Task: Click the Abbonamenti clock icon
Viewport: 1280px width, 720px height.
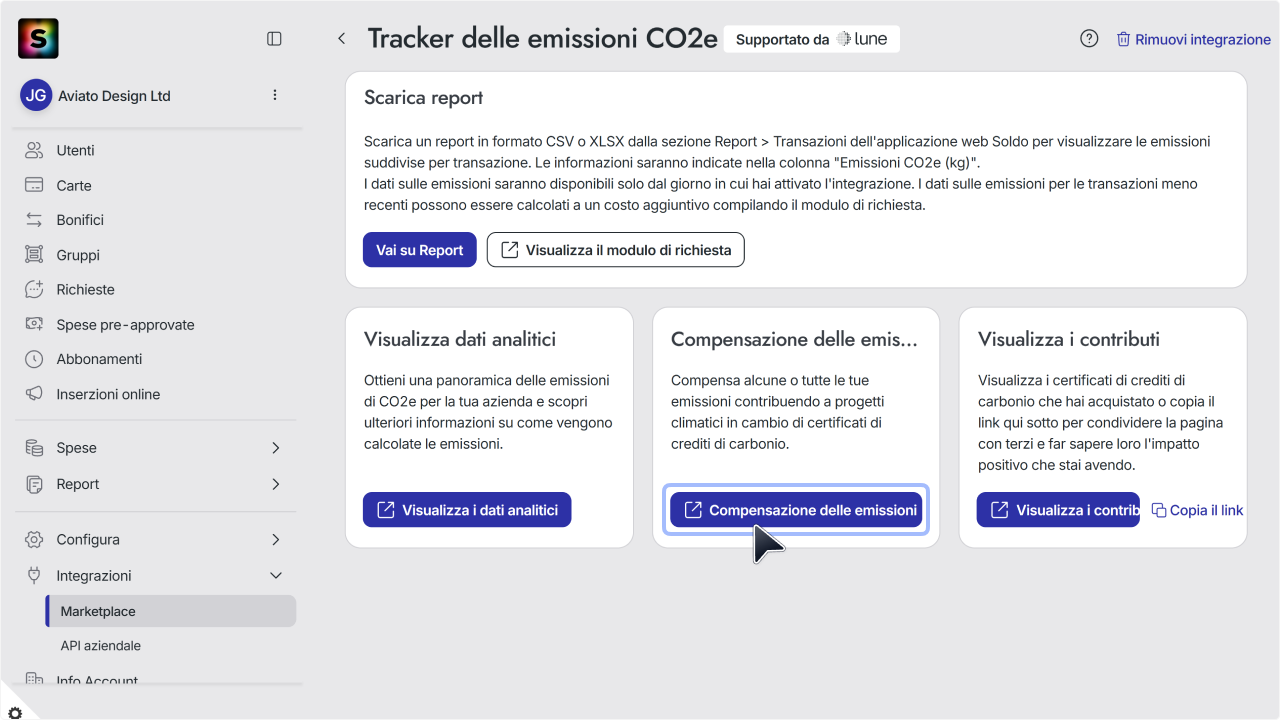Action: (34, 359)
